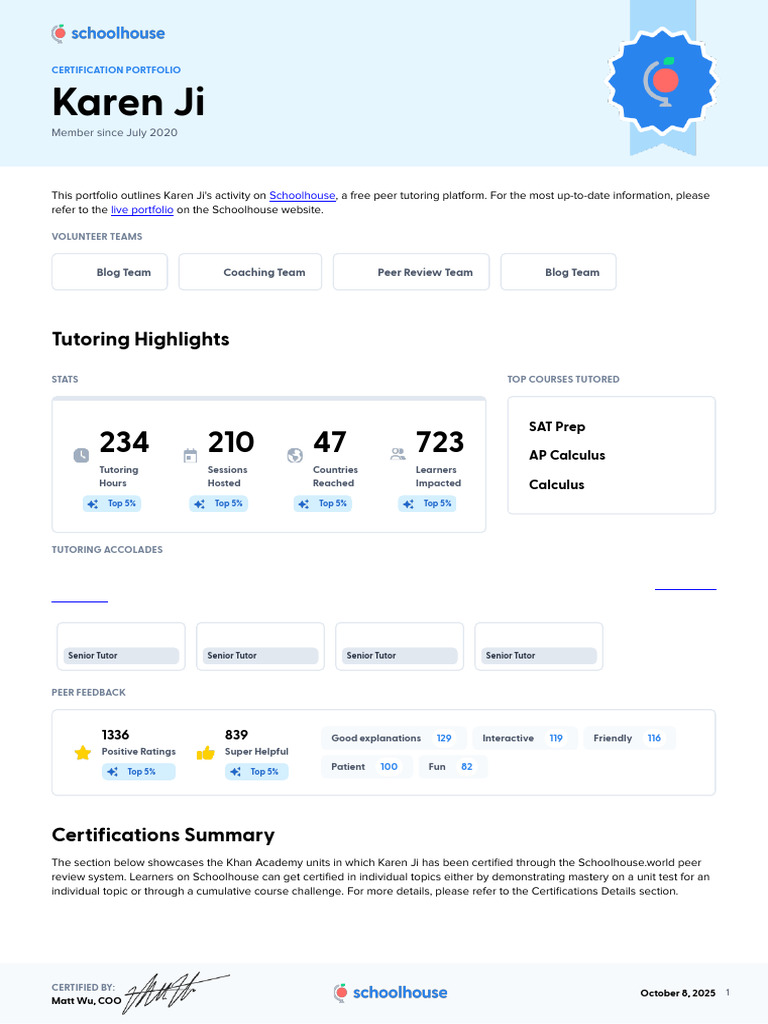This screenshot has height=1024, width=768.
Task: Click the Patient tag showing 100
Action: pos(367,767)
